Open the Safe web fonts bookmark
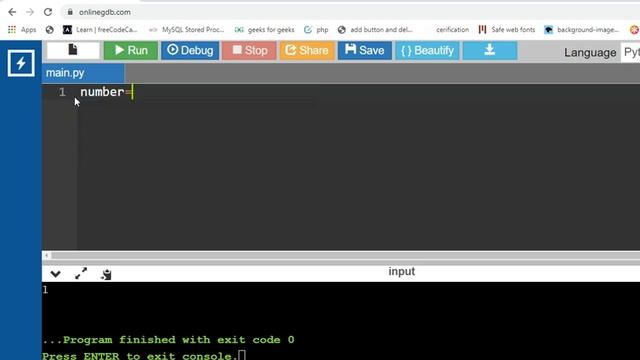Screen dimensions: 640x360 point(507,30)
